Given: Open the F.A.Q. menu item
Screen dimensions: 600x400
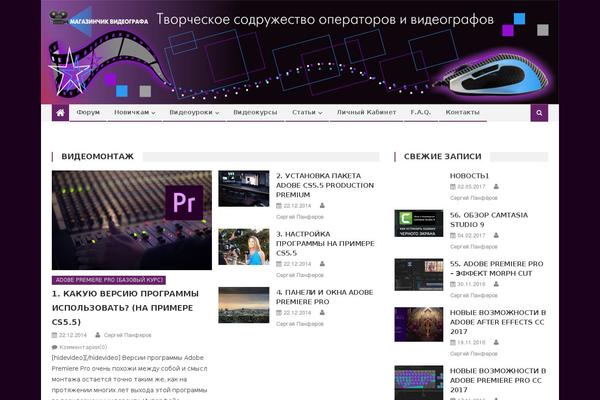Looking at the screenshot, I should pyautogui.click(x=421, y=113).
